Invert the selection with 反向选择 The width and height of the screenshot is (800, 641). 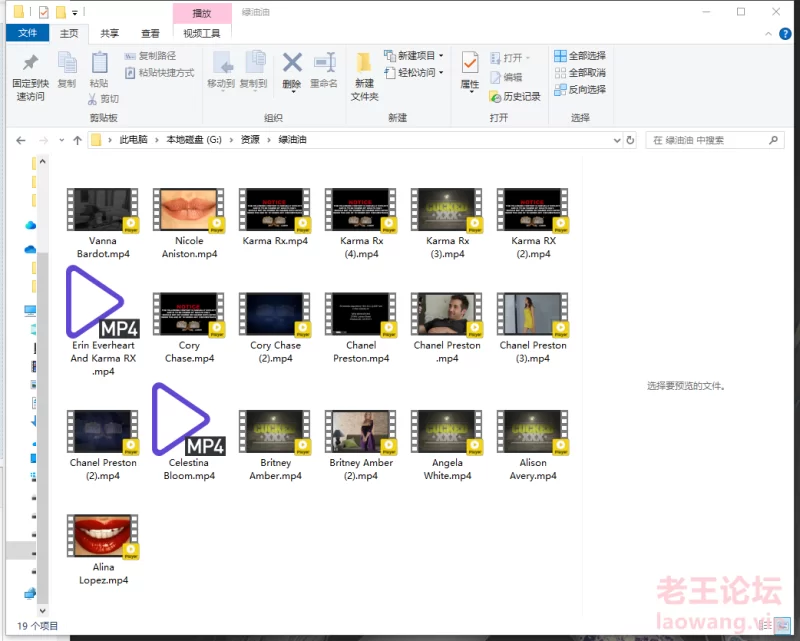pyautogui.click(x=580, y=89)
